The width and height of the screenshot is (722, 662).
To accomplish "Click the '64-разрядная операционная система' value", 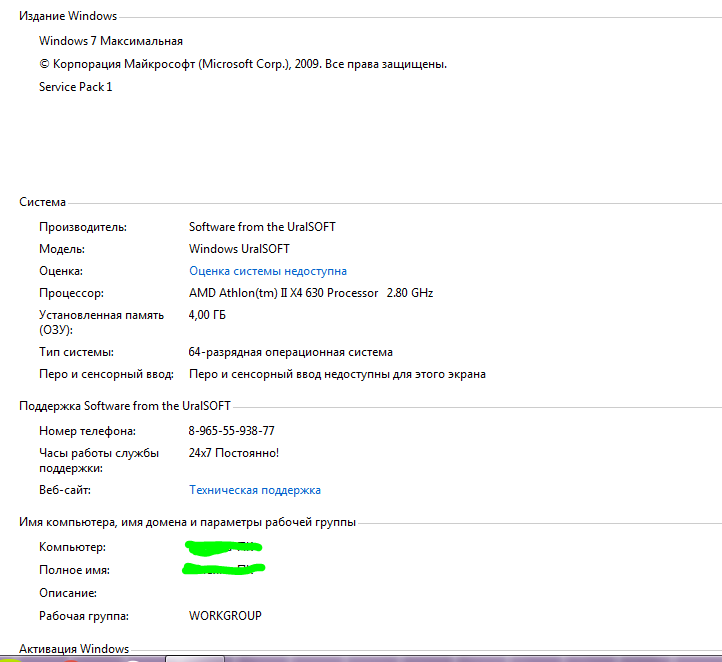I will pyautogui.click(x=291, y=352).
